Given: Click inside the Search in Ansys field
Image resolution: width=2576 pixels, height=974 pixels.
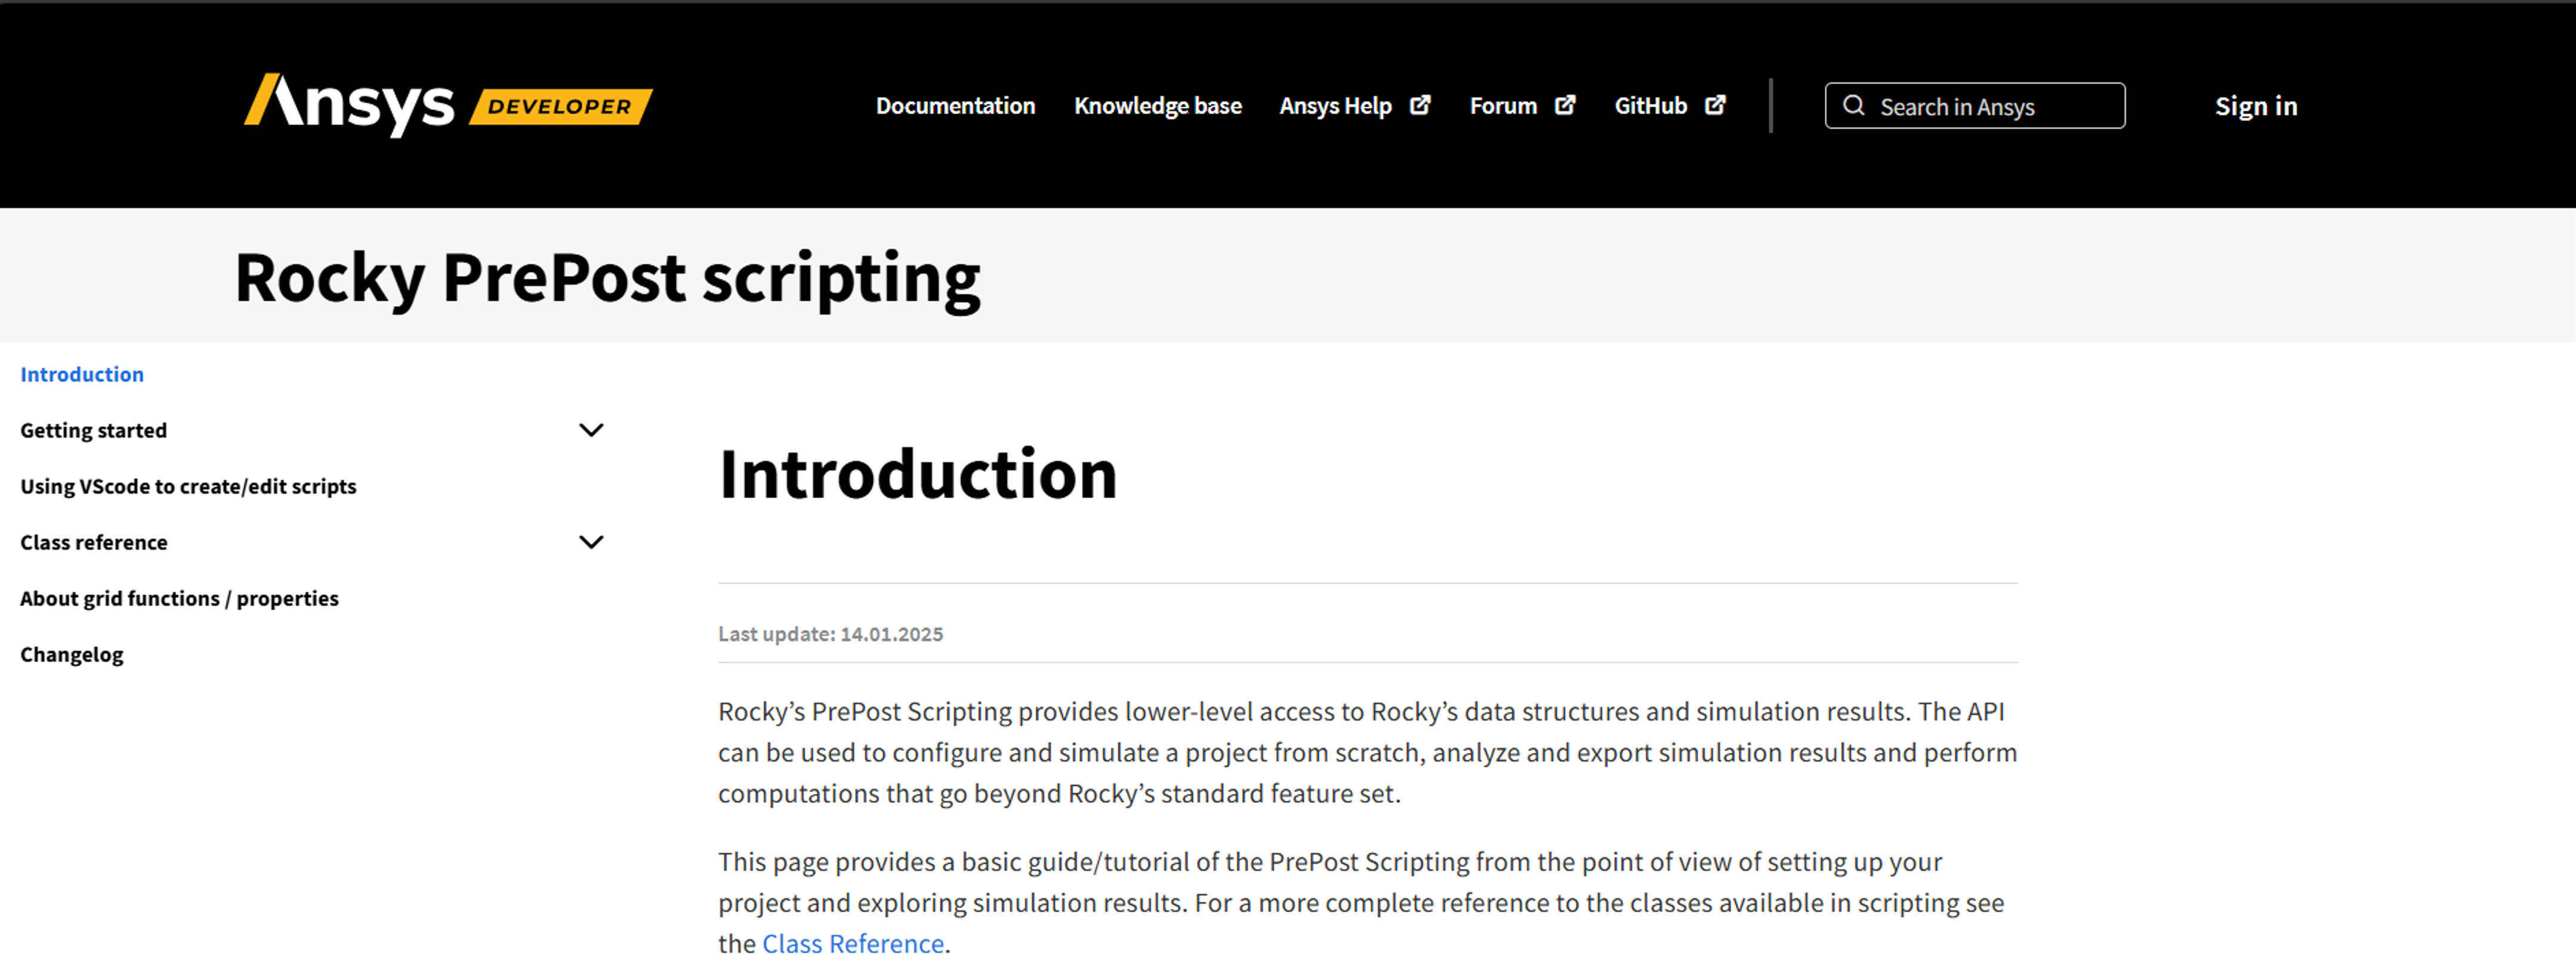Looking at the screenshot, I should pos(1990,105).
